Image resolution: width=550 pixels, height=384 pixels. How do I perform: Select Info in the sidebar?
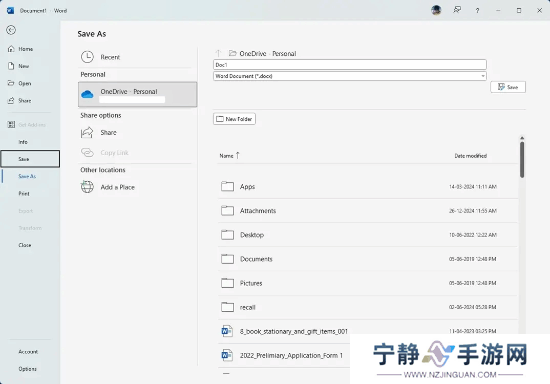click(x=23, y=142)
